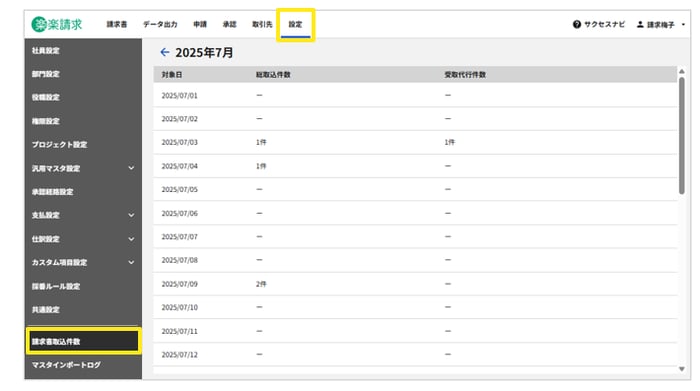Click the vertical scrollbar thumb
Screen dimensions: 700x391
(x=682, y=136)
